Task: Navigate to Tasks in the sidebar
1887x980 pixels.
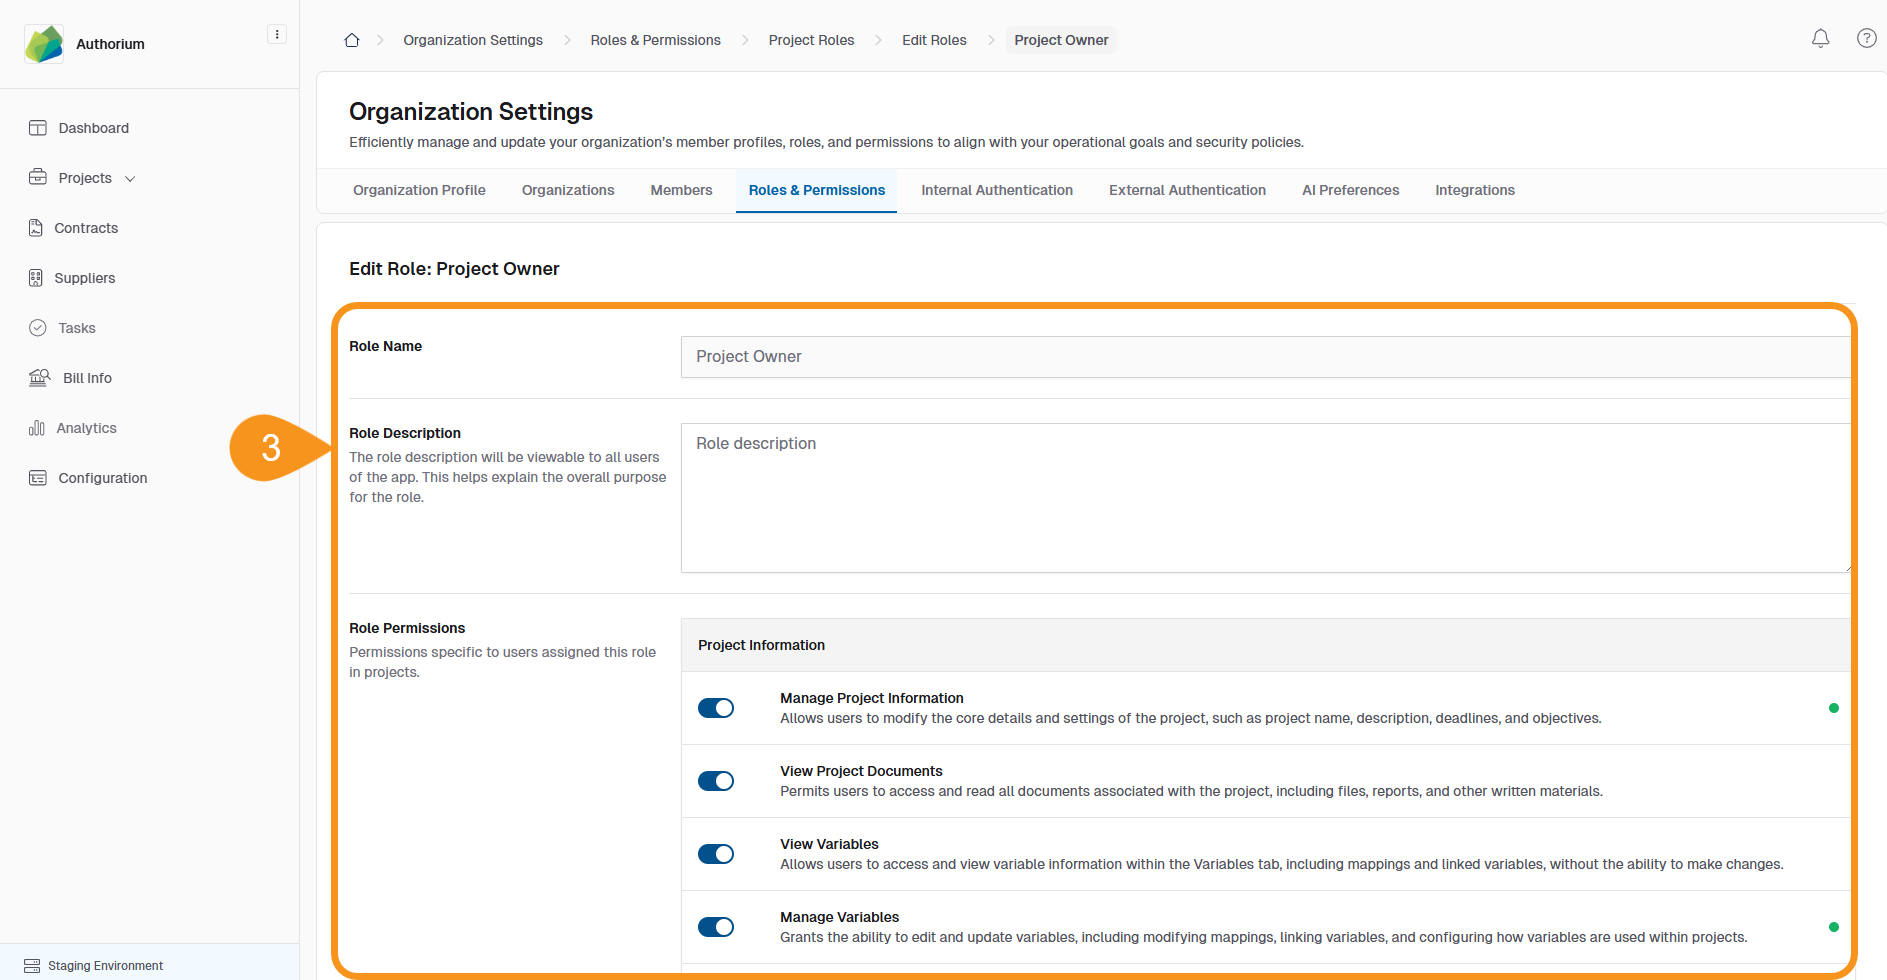Action: (77, 328)
